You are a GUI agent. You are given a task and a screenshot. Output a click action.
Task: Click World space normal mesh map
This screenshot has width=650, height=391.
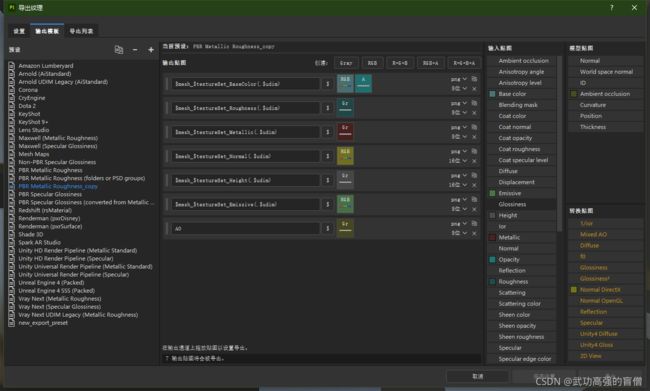606,72
